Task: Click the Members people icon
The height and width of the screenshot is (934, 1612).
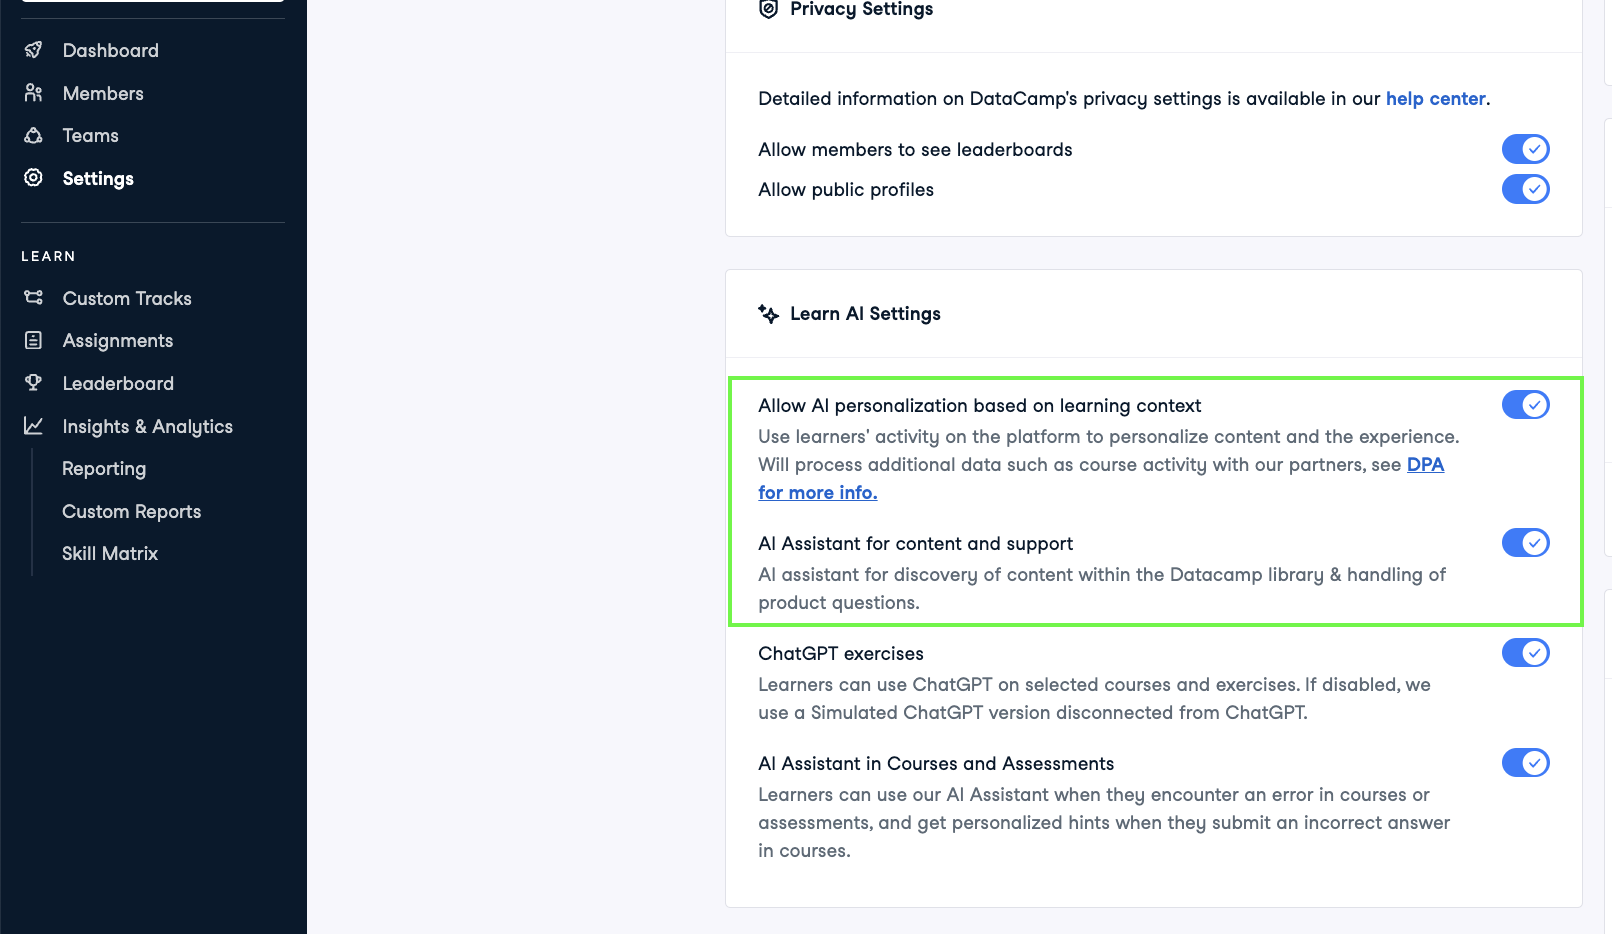Action: click(x=33, y=93)
